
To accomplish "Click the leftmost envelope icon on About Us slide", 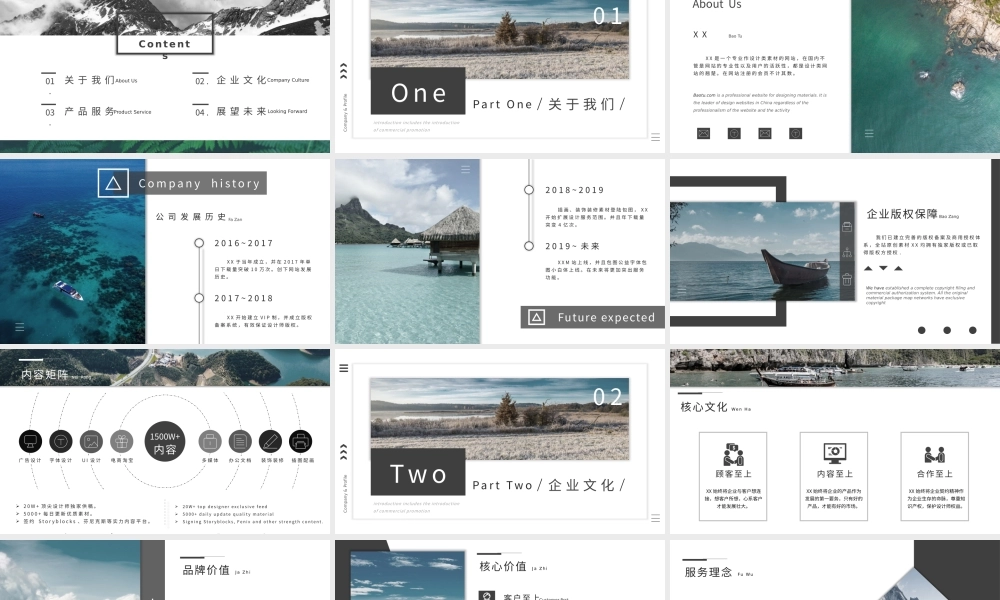I will (703, 133).
